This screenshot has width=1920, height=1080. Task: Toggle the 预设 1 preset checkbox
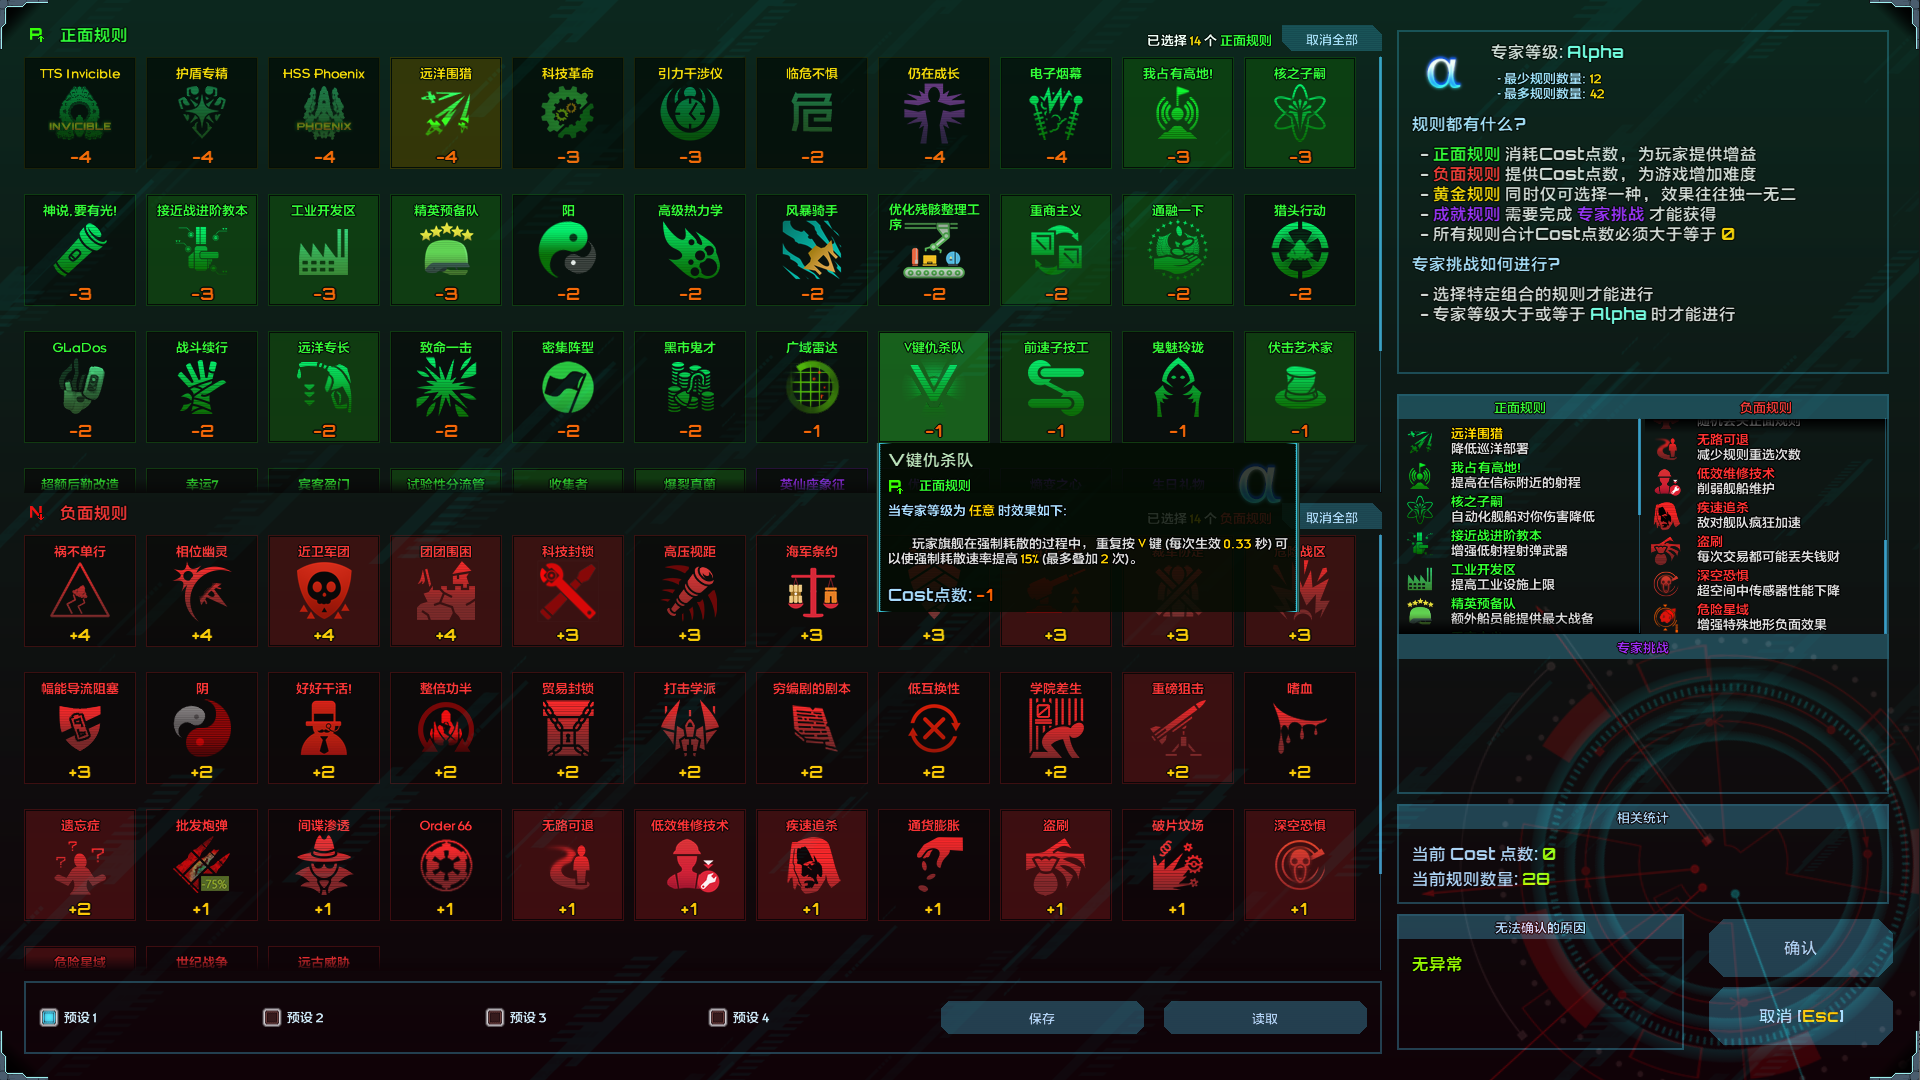tap(49, 1017)
